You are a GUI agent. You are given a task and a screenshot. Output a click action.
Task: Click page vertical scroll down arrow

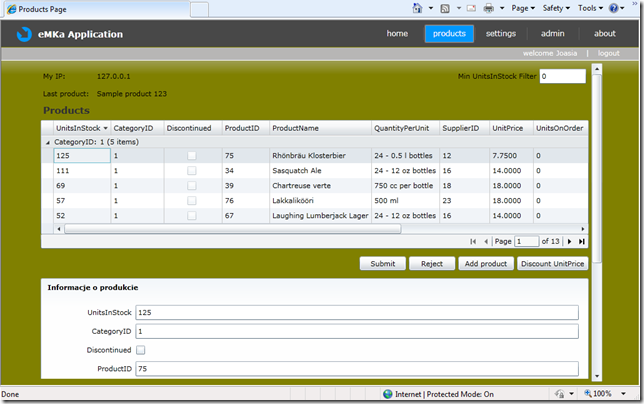tap(597, 376)
